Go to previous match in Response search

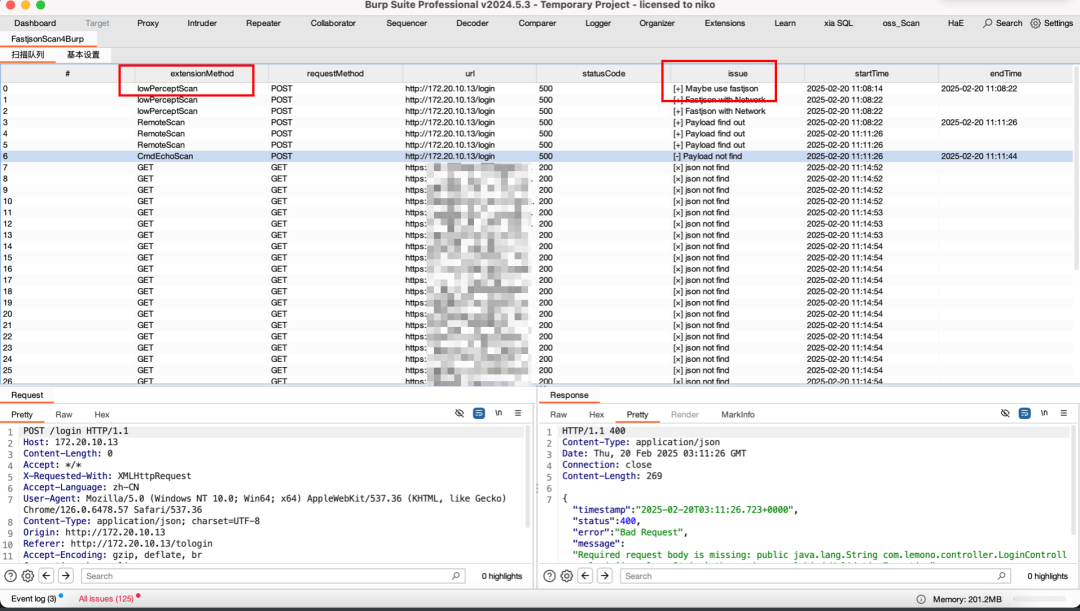(585, 576)
